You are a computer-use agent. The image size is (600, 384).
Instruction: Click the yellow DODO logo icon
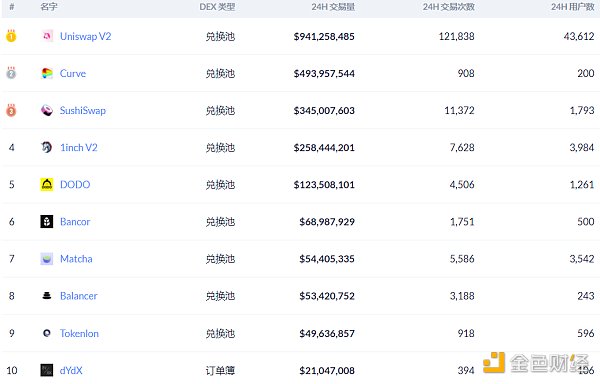click(x=47, y=184)
